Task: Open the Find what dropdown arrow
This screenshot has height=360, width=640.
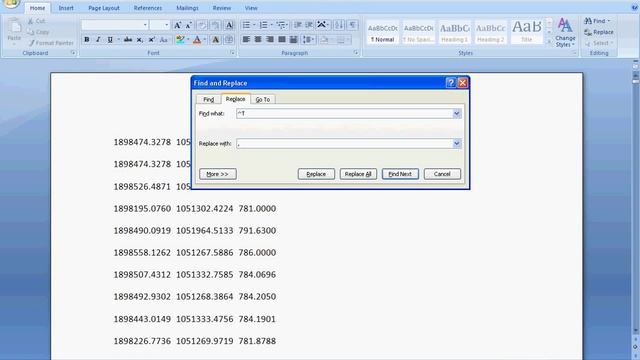Action: [457, 113]
